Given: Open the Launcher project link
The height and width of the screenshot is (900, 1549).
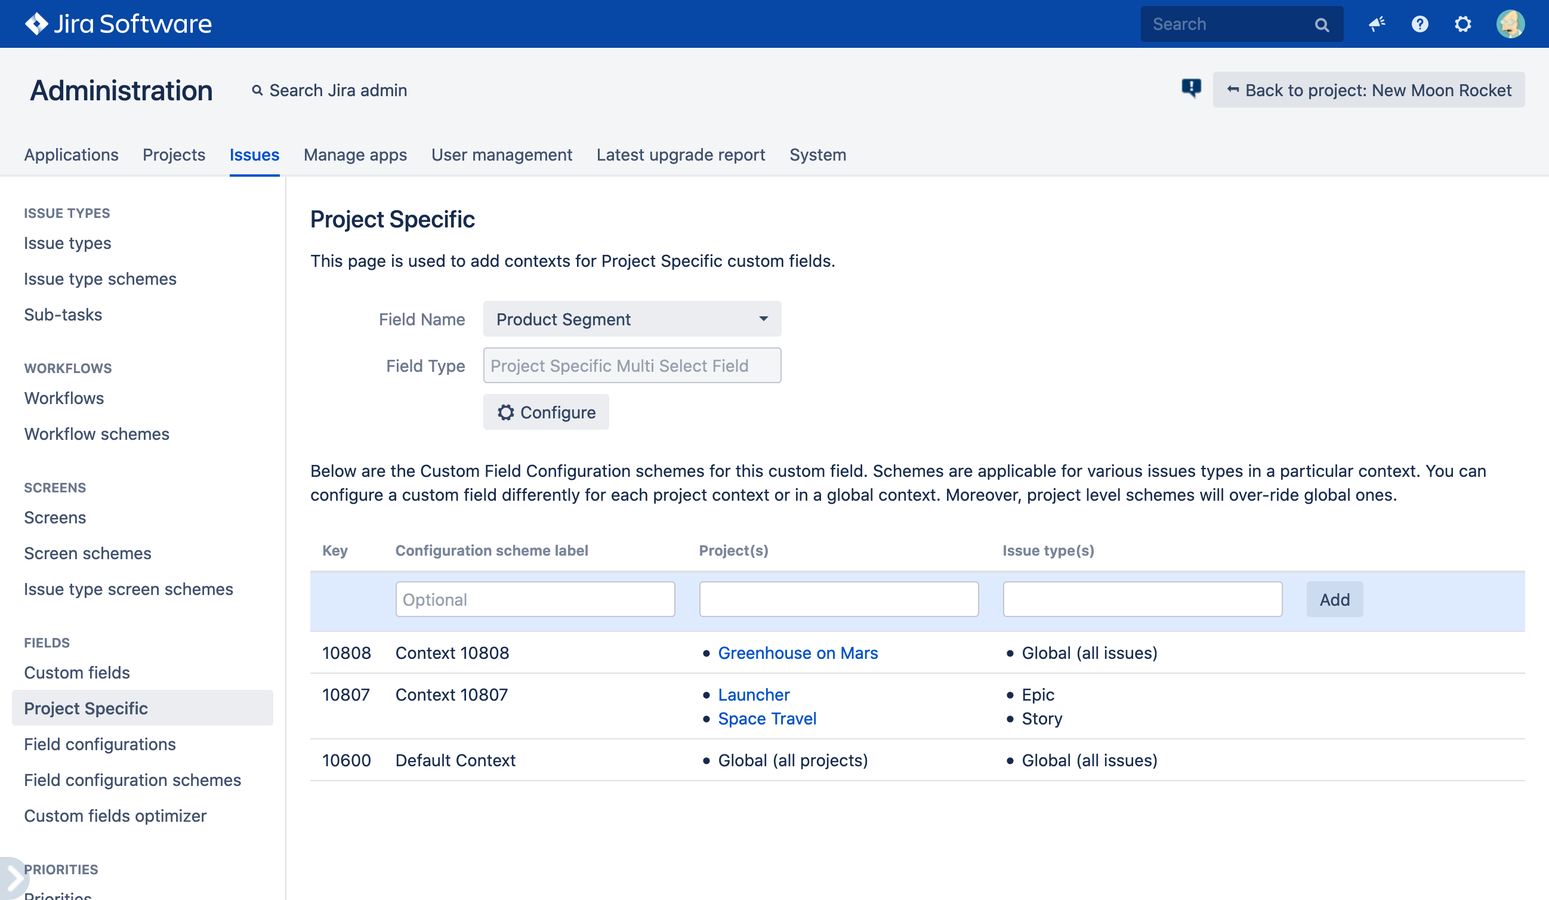Looking at the screenshot, I should point(754,695).
